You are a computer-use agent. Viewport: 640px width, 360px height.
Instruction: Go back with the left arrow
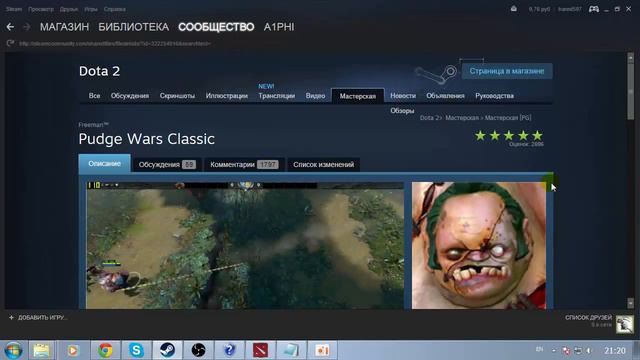tap(10, 27)
